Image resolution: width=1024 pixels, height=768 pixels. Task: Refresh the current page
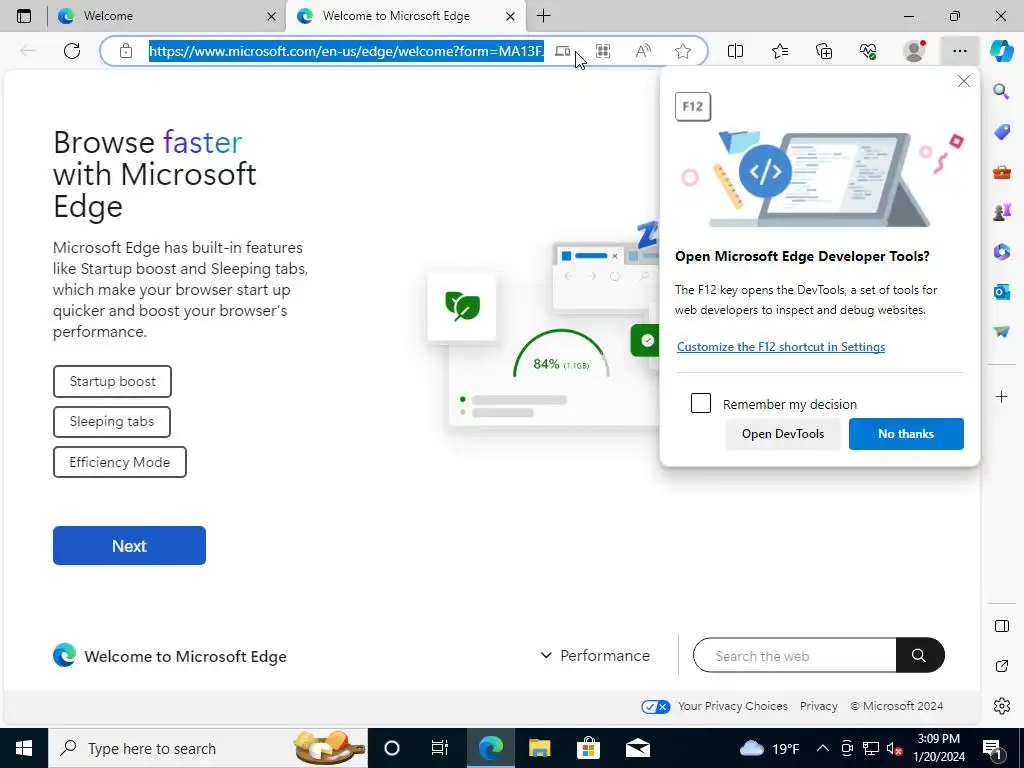click(x=72, y=51)
